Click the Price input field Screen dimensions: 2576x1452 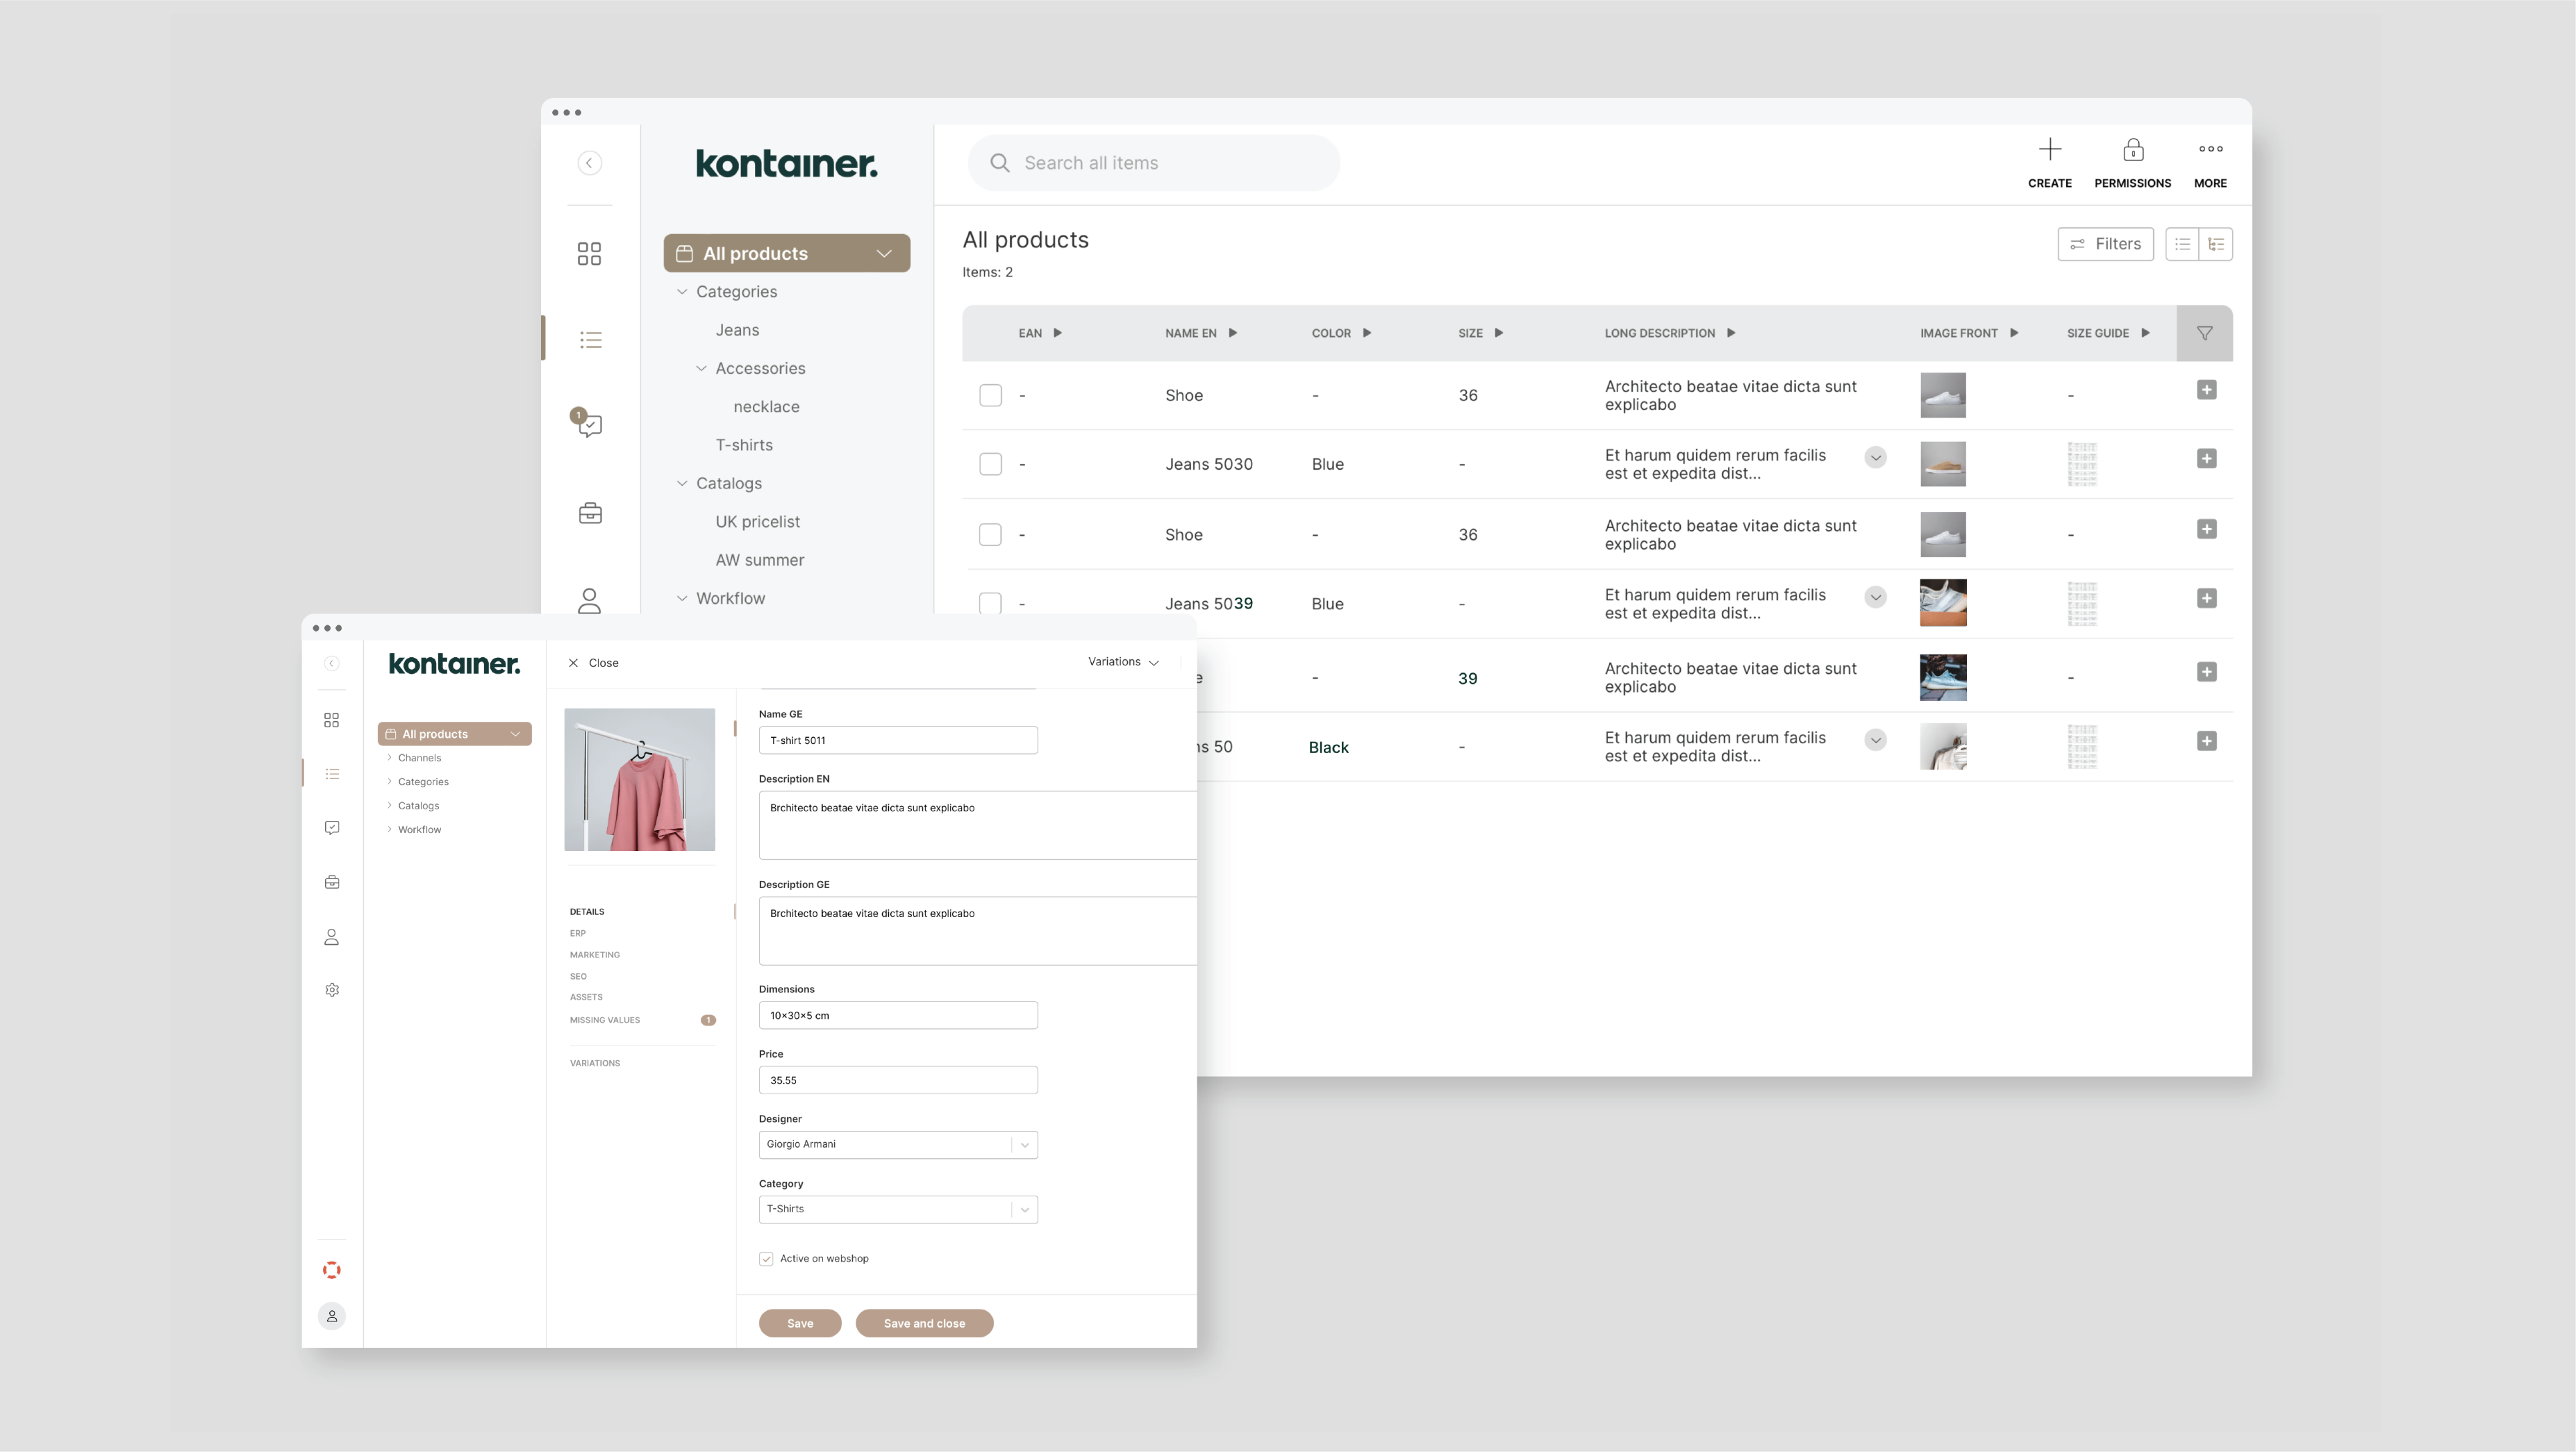click(898, 1081)
